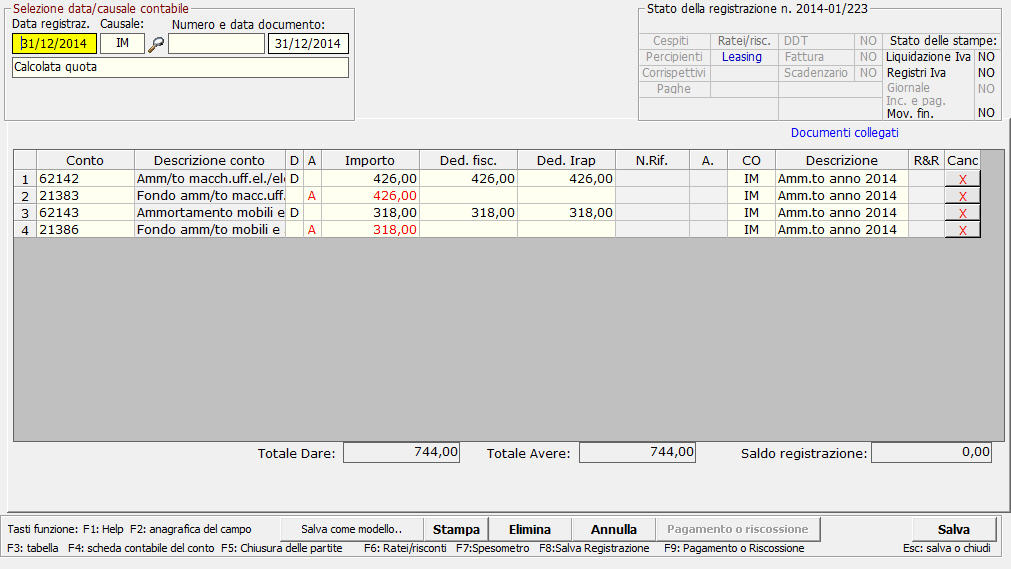Click the Stampa button
The image size is (1011, 569).
tap(456, 529)
